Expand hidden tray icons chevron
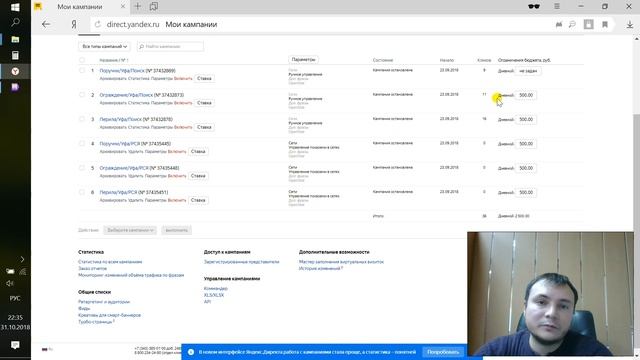640x360 pixels. [x=22, y=259]
